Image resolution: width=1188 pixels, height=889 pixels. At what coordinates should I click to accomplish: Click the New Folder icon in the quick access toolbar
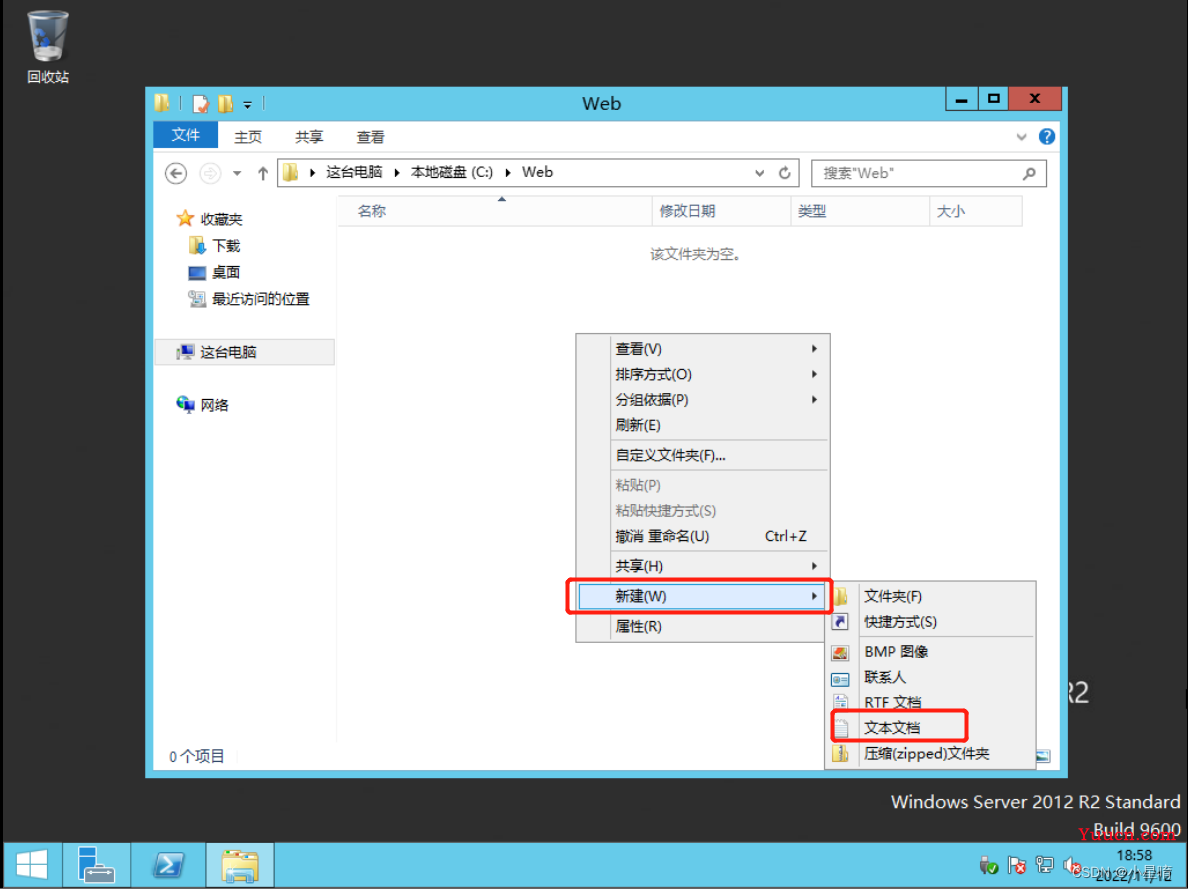coord(225,104)
